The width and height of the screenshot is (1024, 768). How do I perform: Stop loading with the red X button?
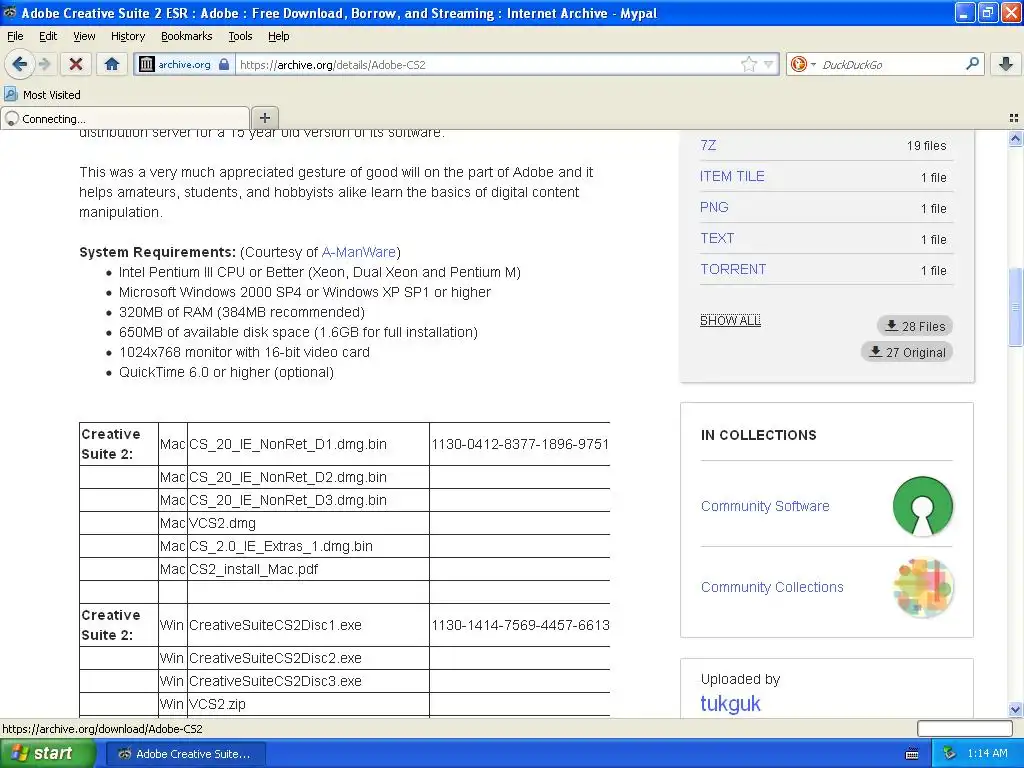(x=76, y=64)
